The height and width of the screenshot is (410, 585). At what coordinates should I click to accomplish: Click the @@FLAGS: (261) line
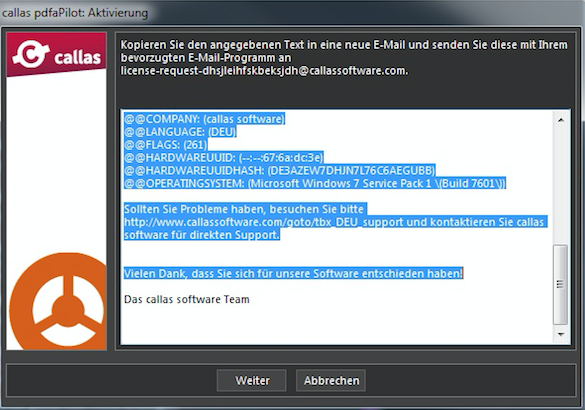pos(166,144)
